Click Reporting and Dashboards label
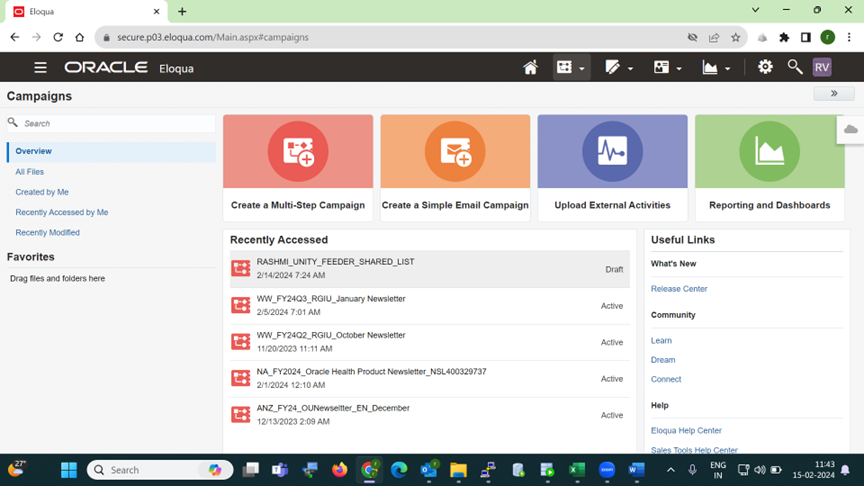The height and width of the screenshot is (486, 864). point(769,205)
